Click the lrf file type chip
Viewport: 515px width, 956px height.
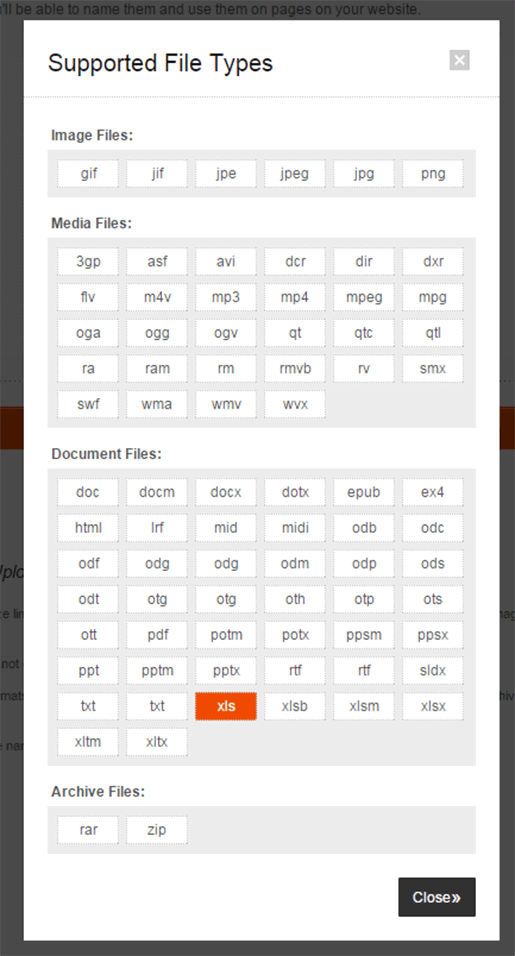pos(157,527)
